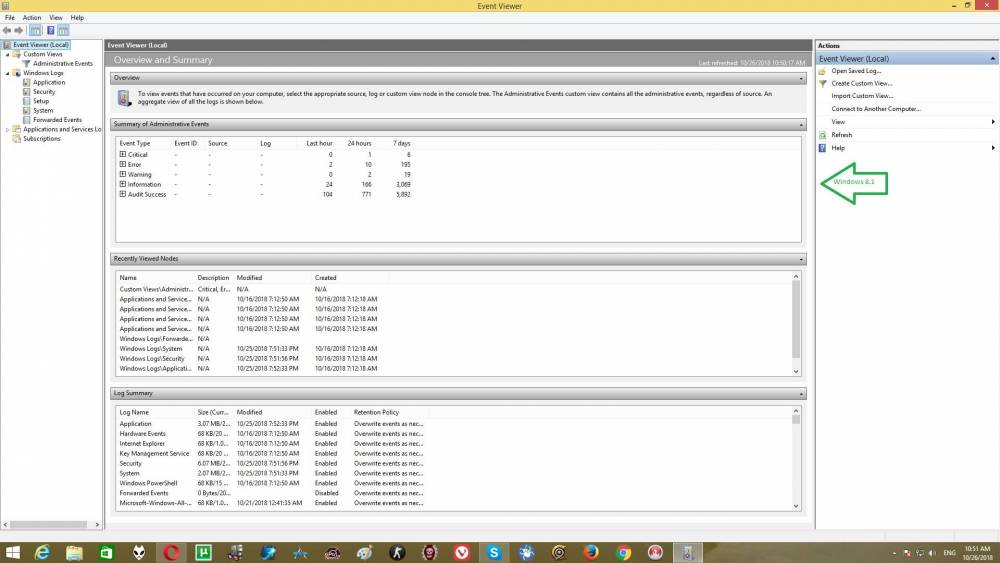Select Key Management Service log row

pos(271,453)
